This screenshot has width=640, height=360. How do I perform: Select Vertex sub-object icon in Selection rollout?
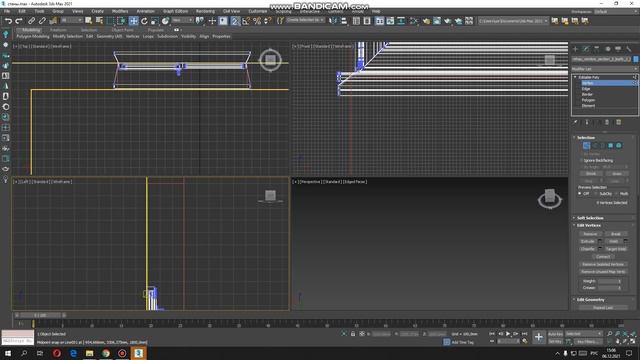tap(586, 146)
